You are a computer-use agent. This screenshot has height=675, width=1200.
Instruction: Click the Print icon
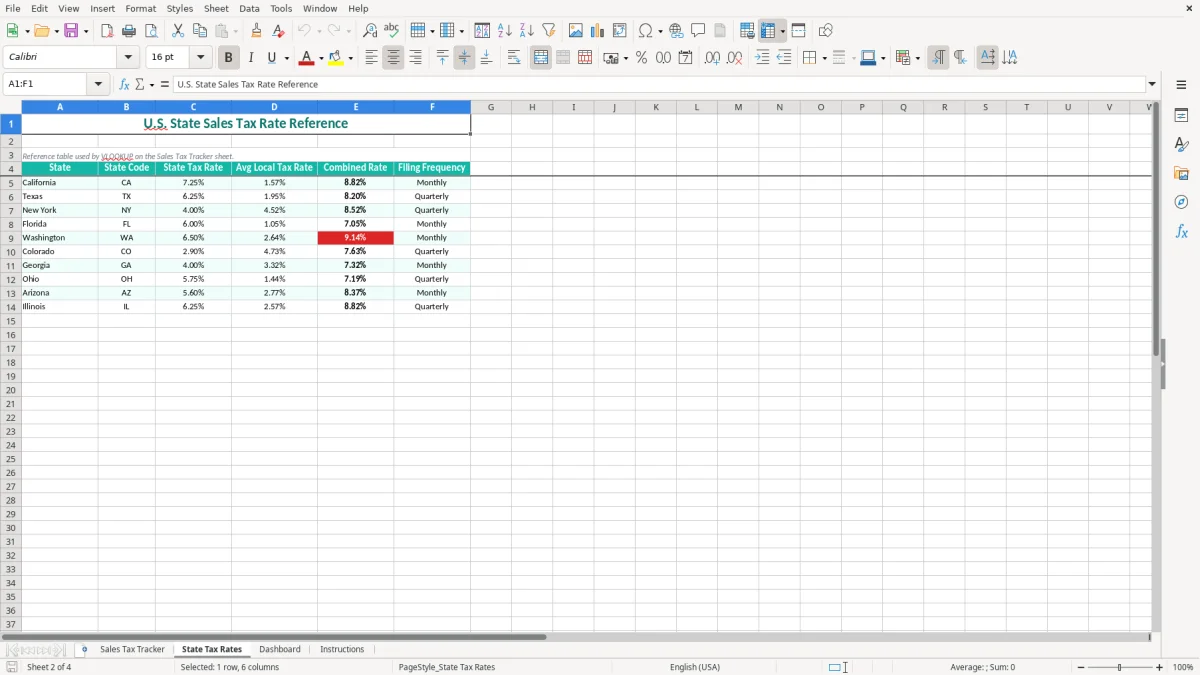tap(129, 31)
